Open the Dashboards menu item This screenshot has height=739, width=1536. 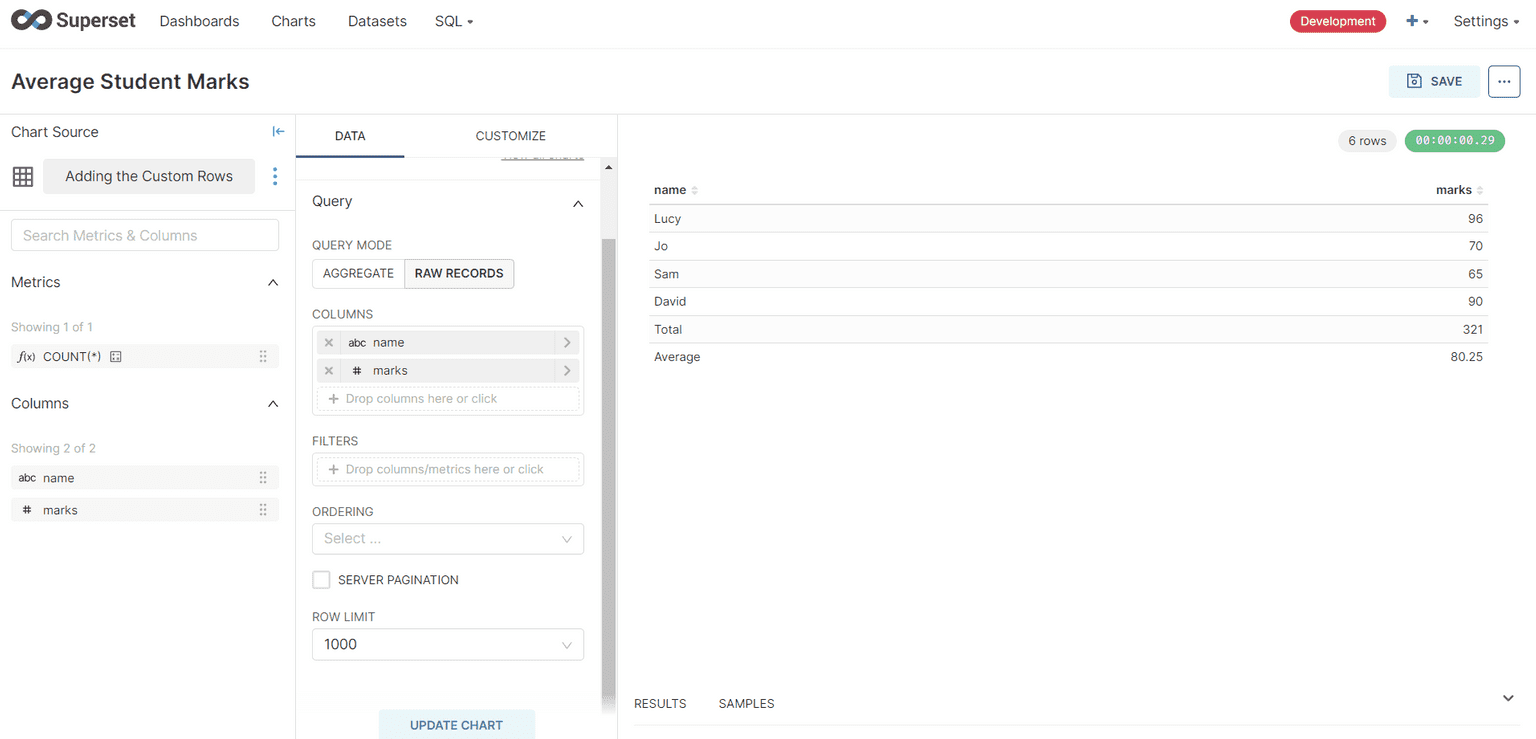pyautogui.click(x=199, y=21)
